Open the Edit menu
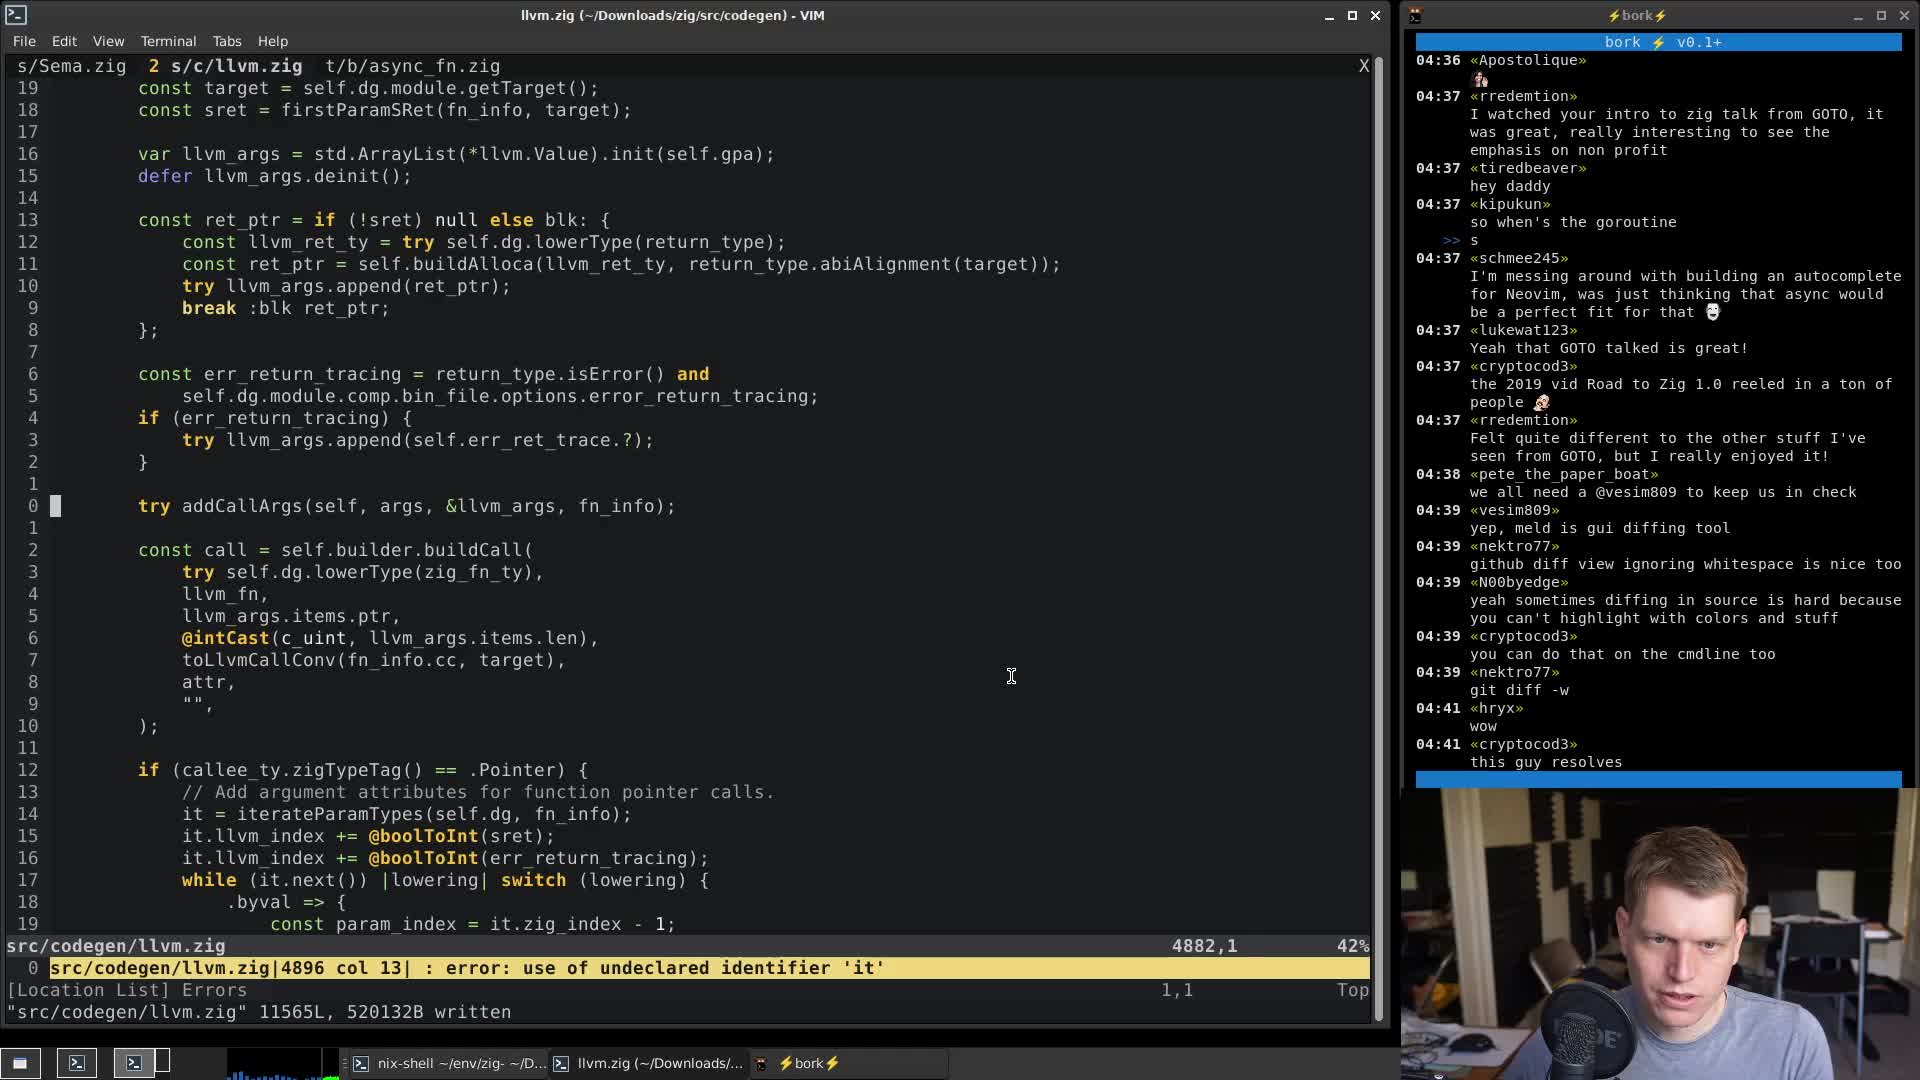Viewport: 1920px width, 1080px height. [x=64, y=41]
